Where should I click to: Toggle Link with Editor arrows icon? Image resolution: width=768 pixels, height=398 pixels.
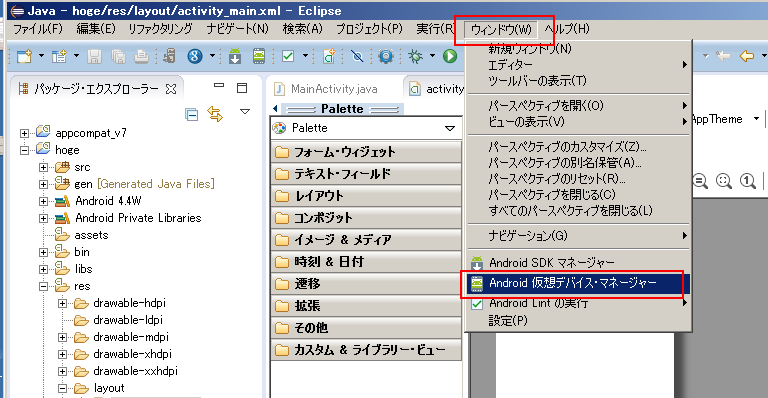[x=215, y=114]
